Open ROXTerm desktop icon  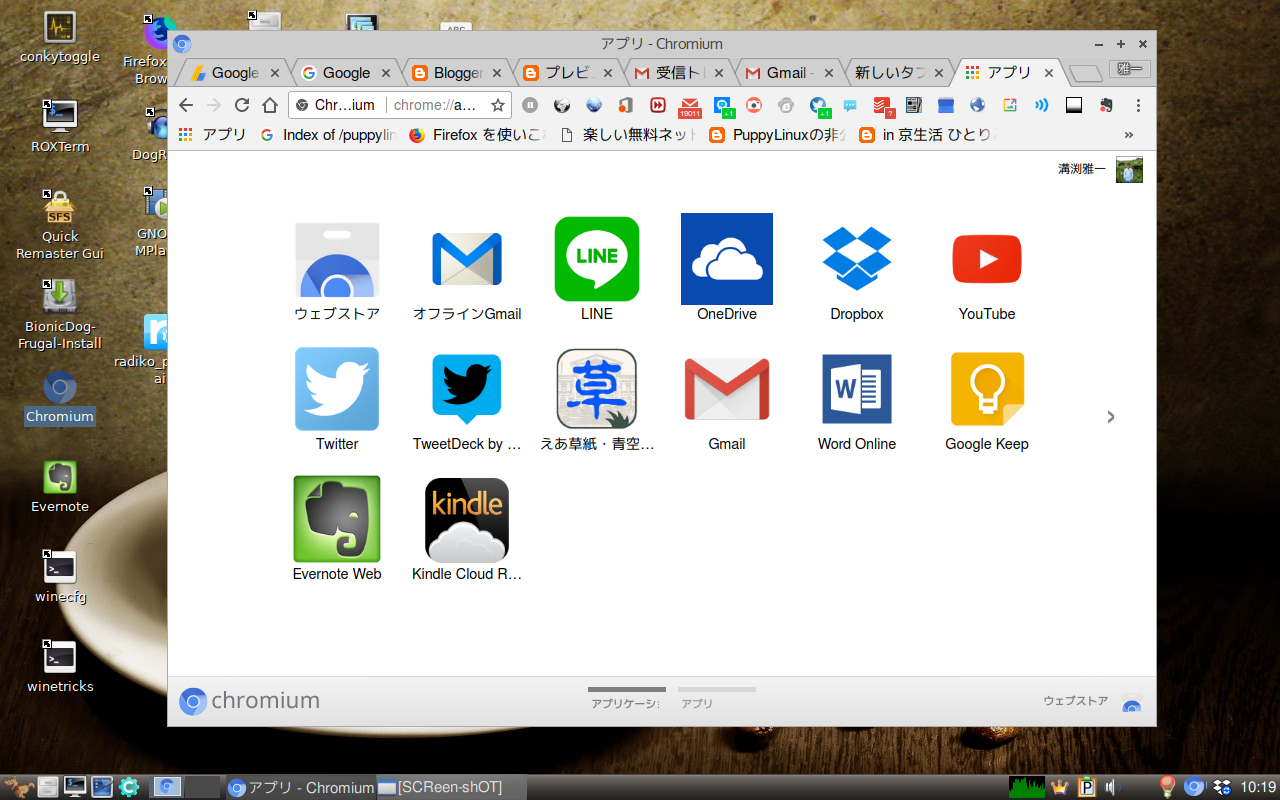click(60, 126)
